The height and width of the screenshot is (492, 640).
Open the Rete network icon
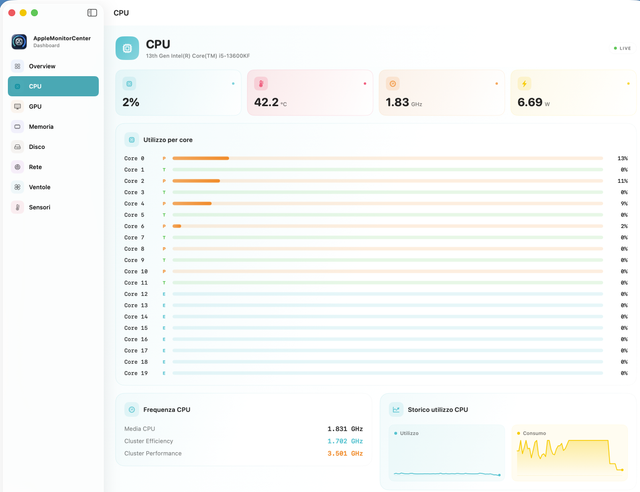[17, 167]
